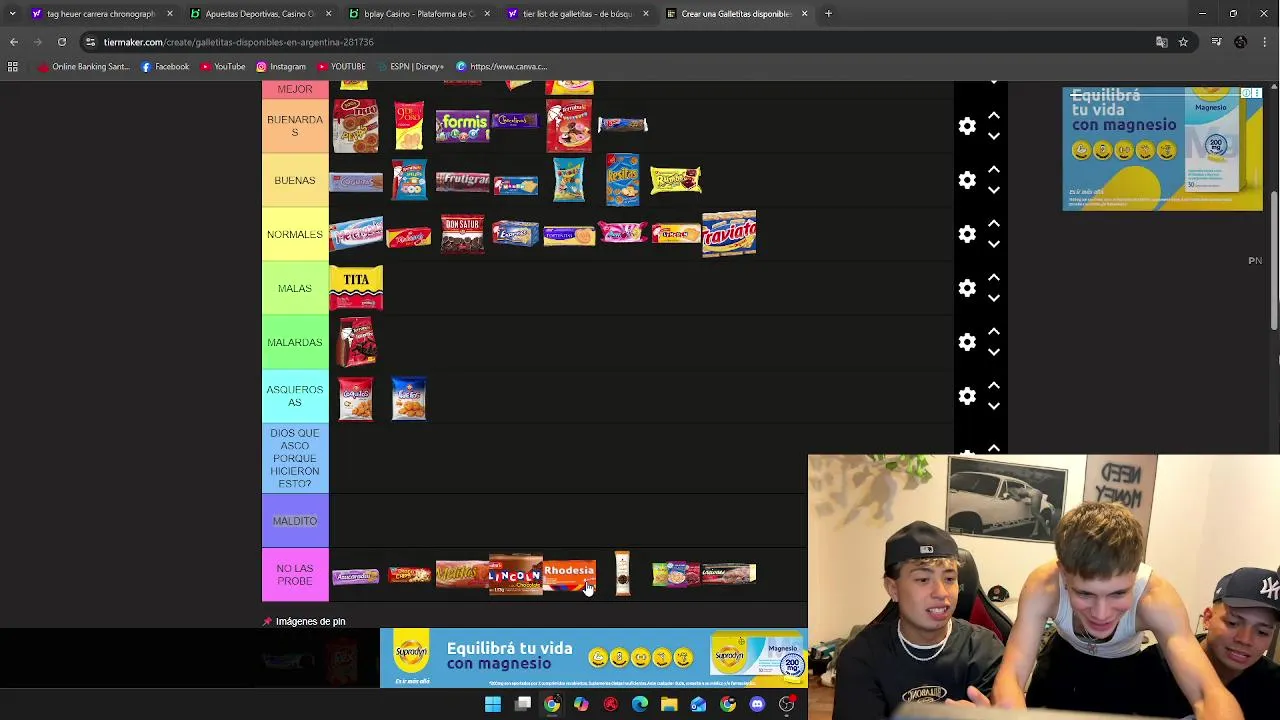Image resolution: width=1280 pixels, height=720 pixels.
Task: Close the bplay Casino tab
Action: pyautogui.click(x=487, y=14)
